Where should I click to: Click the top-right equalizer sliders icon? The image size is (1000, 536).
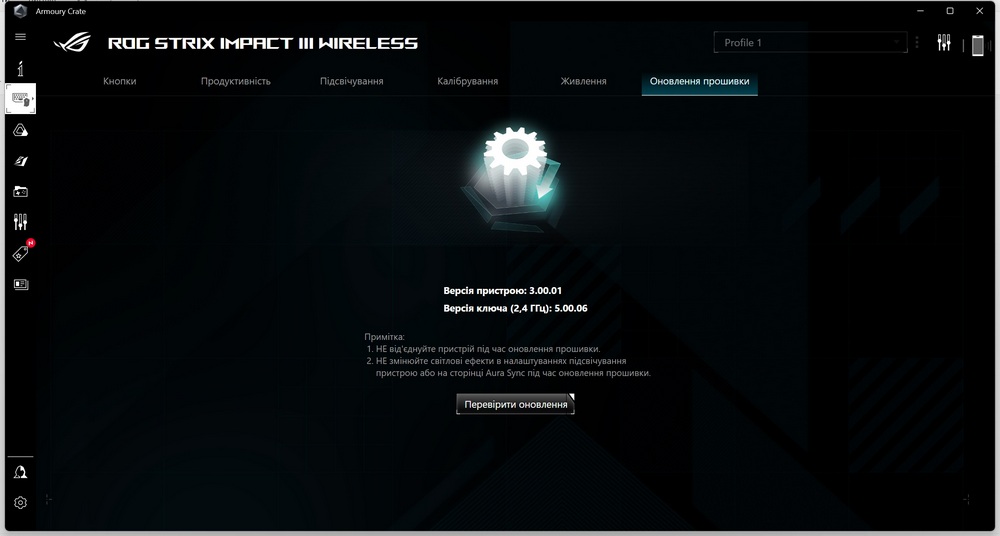944,43
